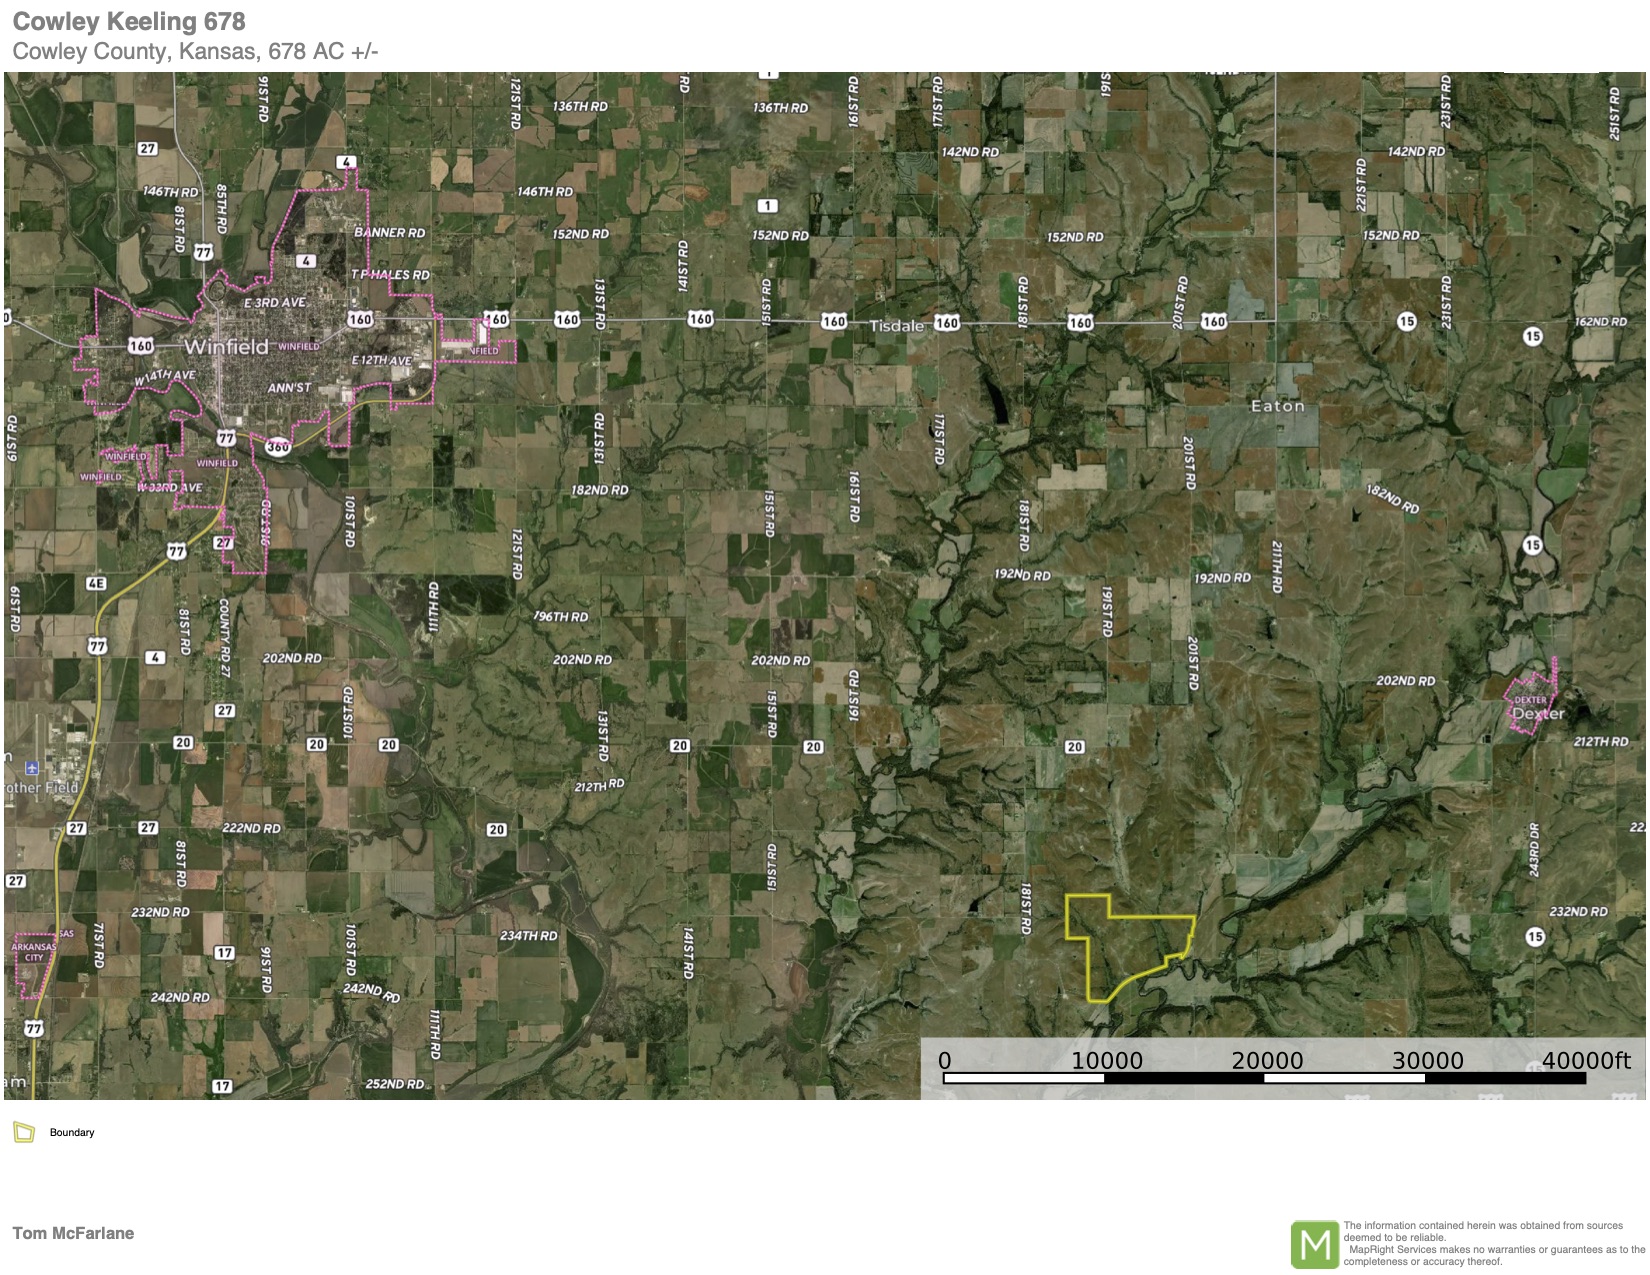1650x1275 pixels.
Task: Select the 4E route shield marker
Action: (96, 583)
